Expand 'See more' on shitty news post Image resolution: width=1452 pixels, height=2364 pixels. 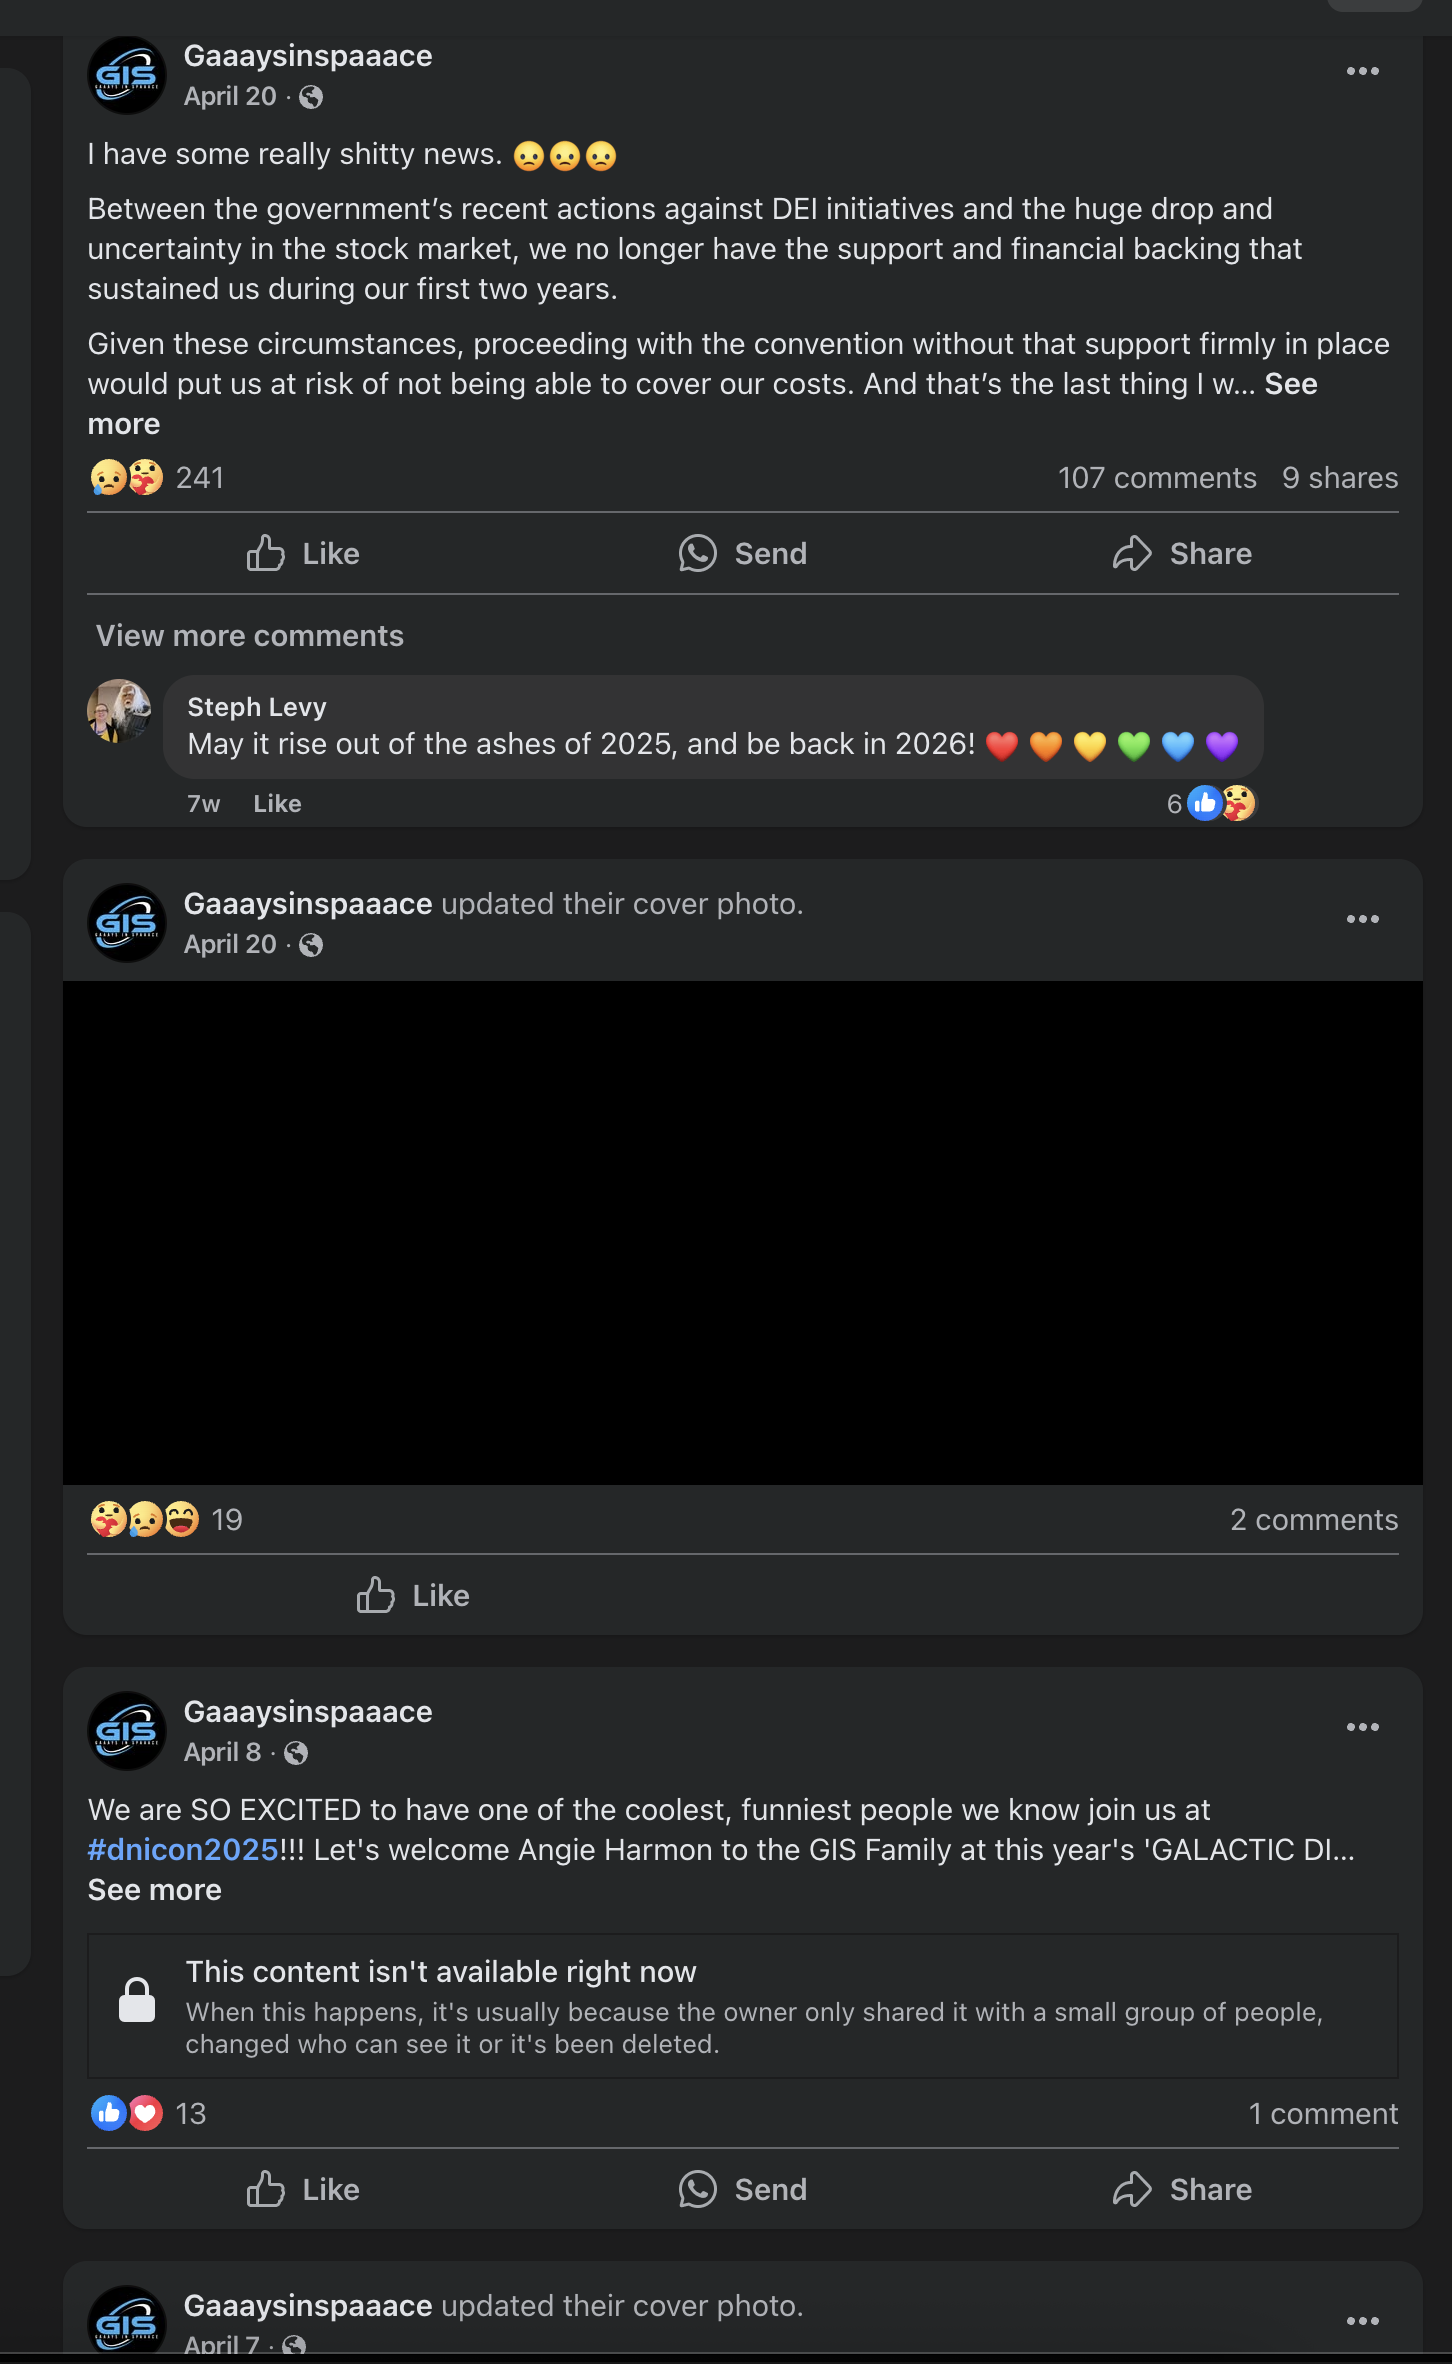coord(1290,384)
